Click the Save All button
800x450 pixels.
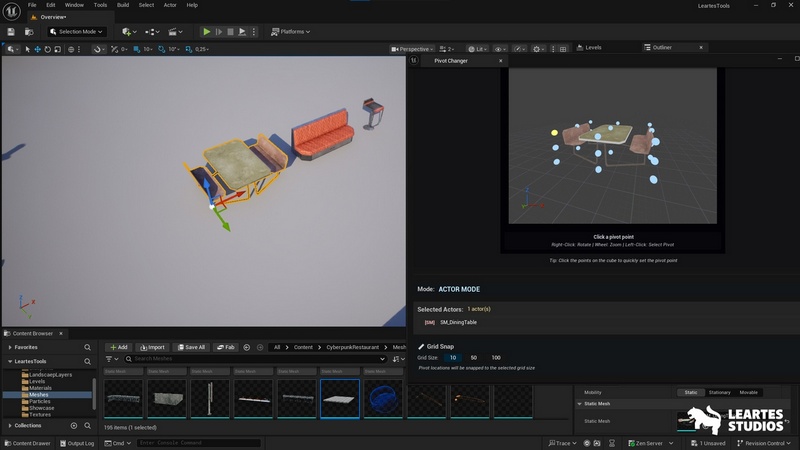(x=190, y=347)
